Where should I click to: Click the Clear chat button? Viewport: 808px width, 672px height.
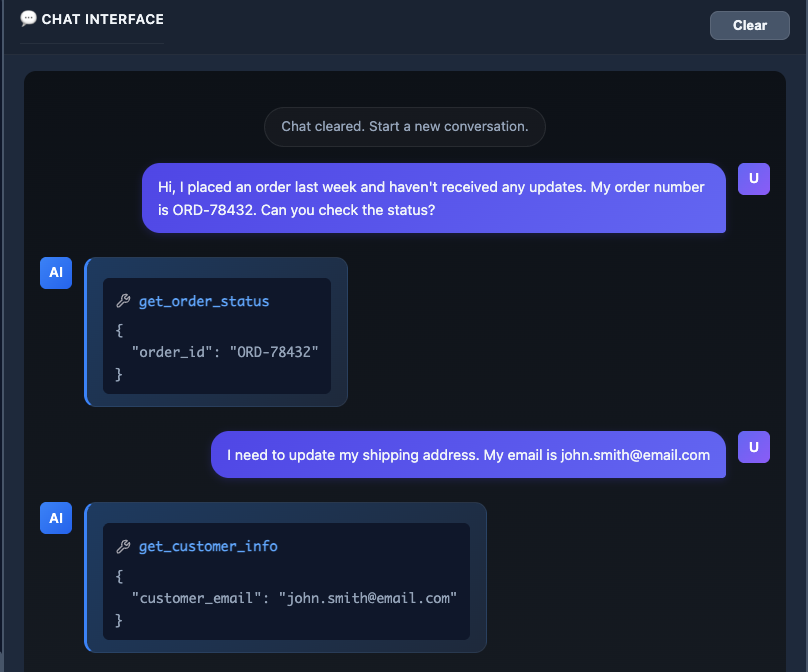tap(749, 25)
